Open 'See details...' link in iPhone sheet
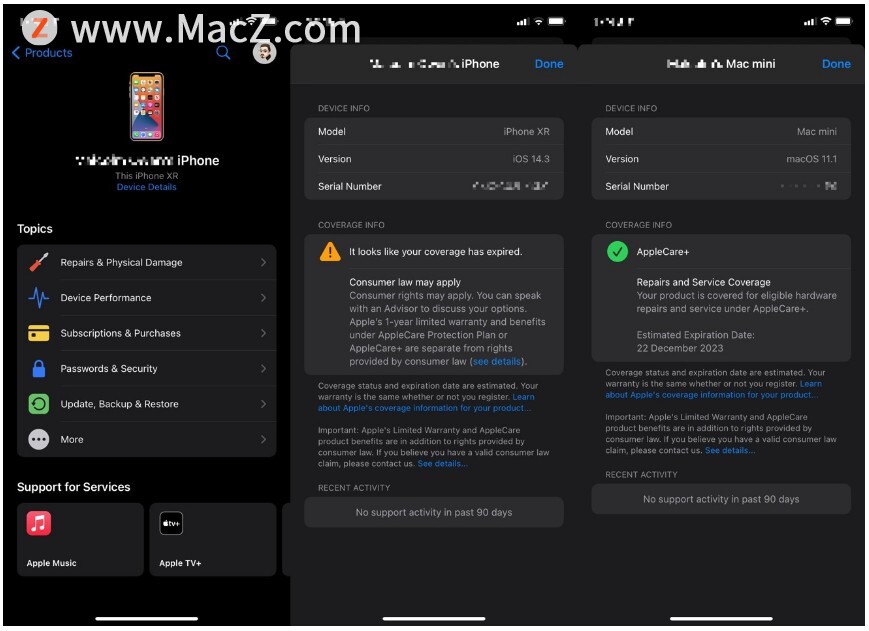This screenshot has width=869, height=631. click(442, 464)
